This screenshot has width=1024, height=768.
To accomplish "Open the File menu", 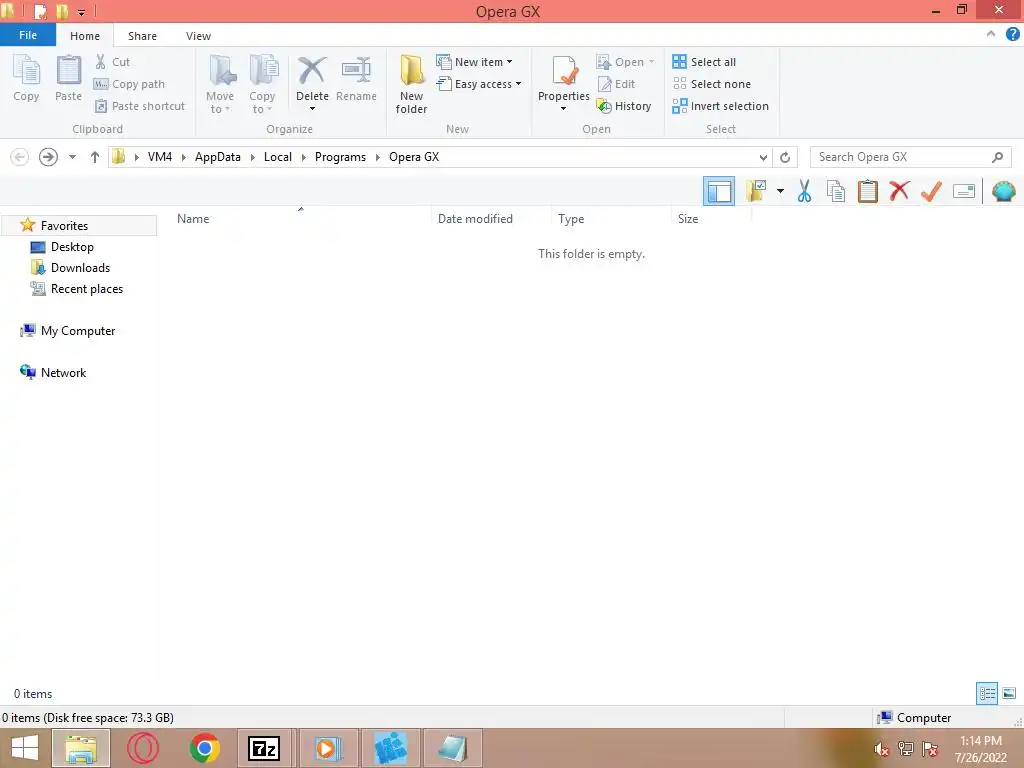I will [x=28, y=35].
